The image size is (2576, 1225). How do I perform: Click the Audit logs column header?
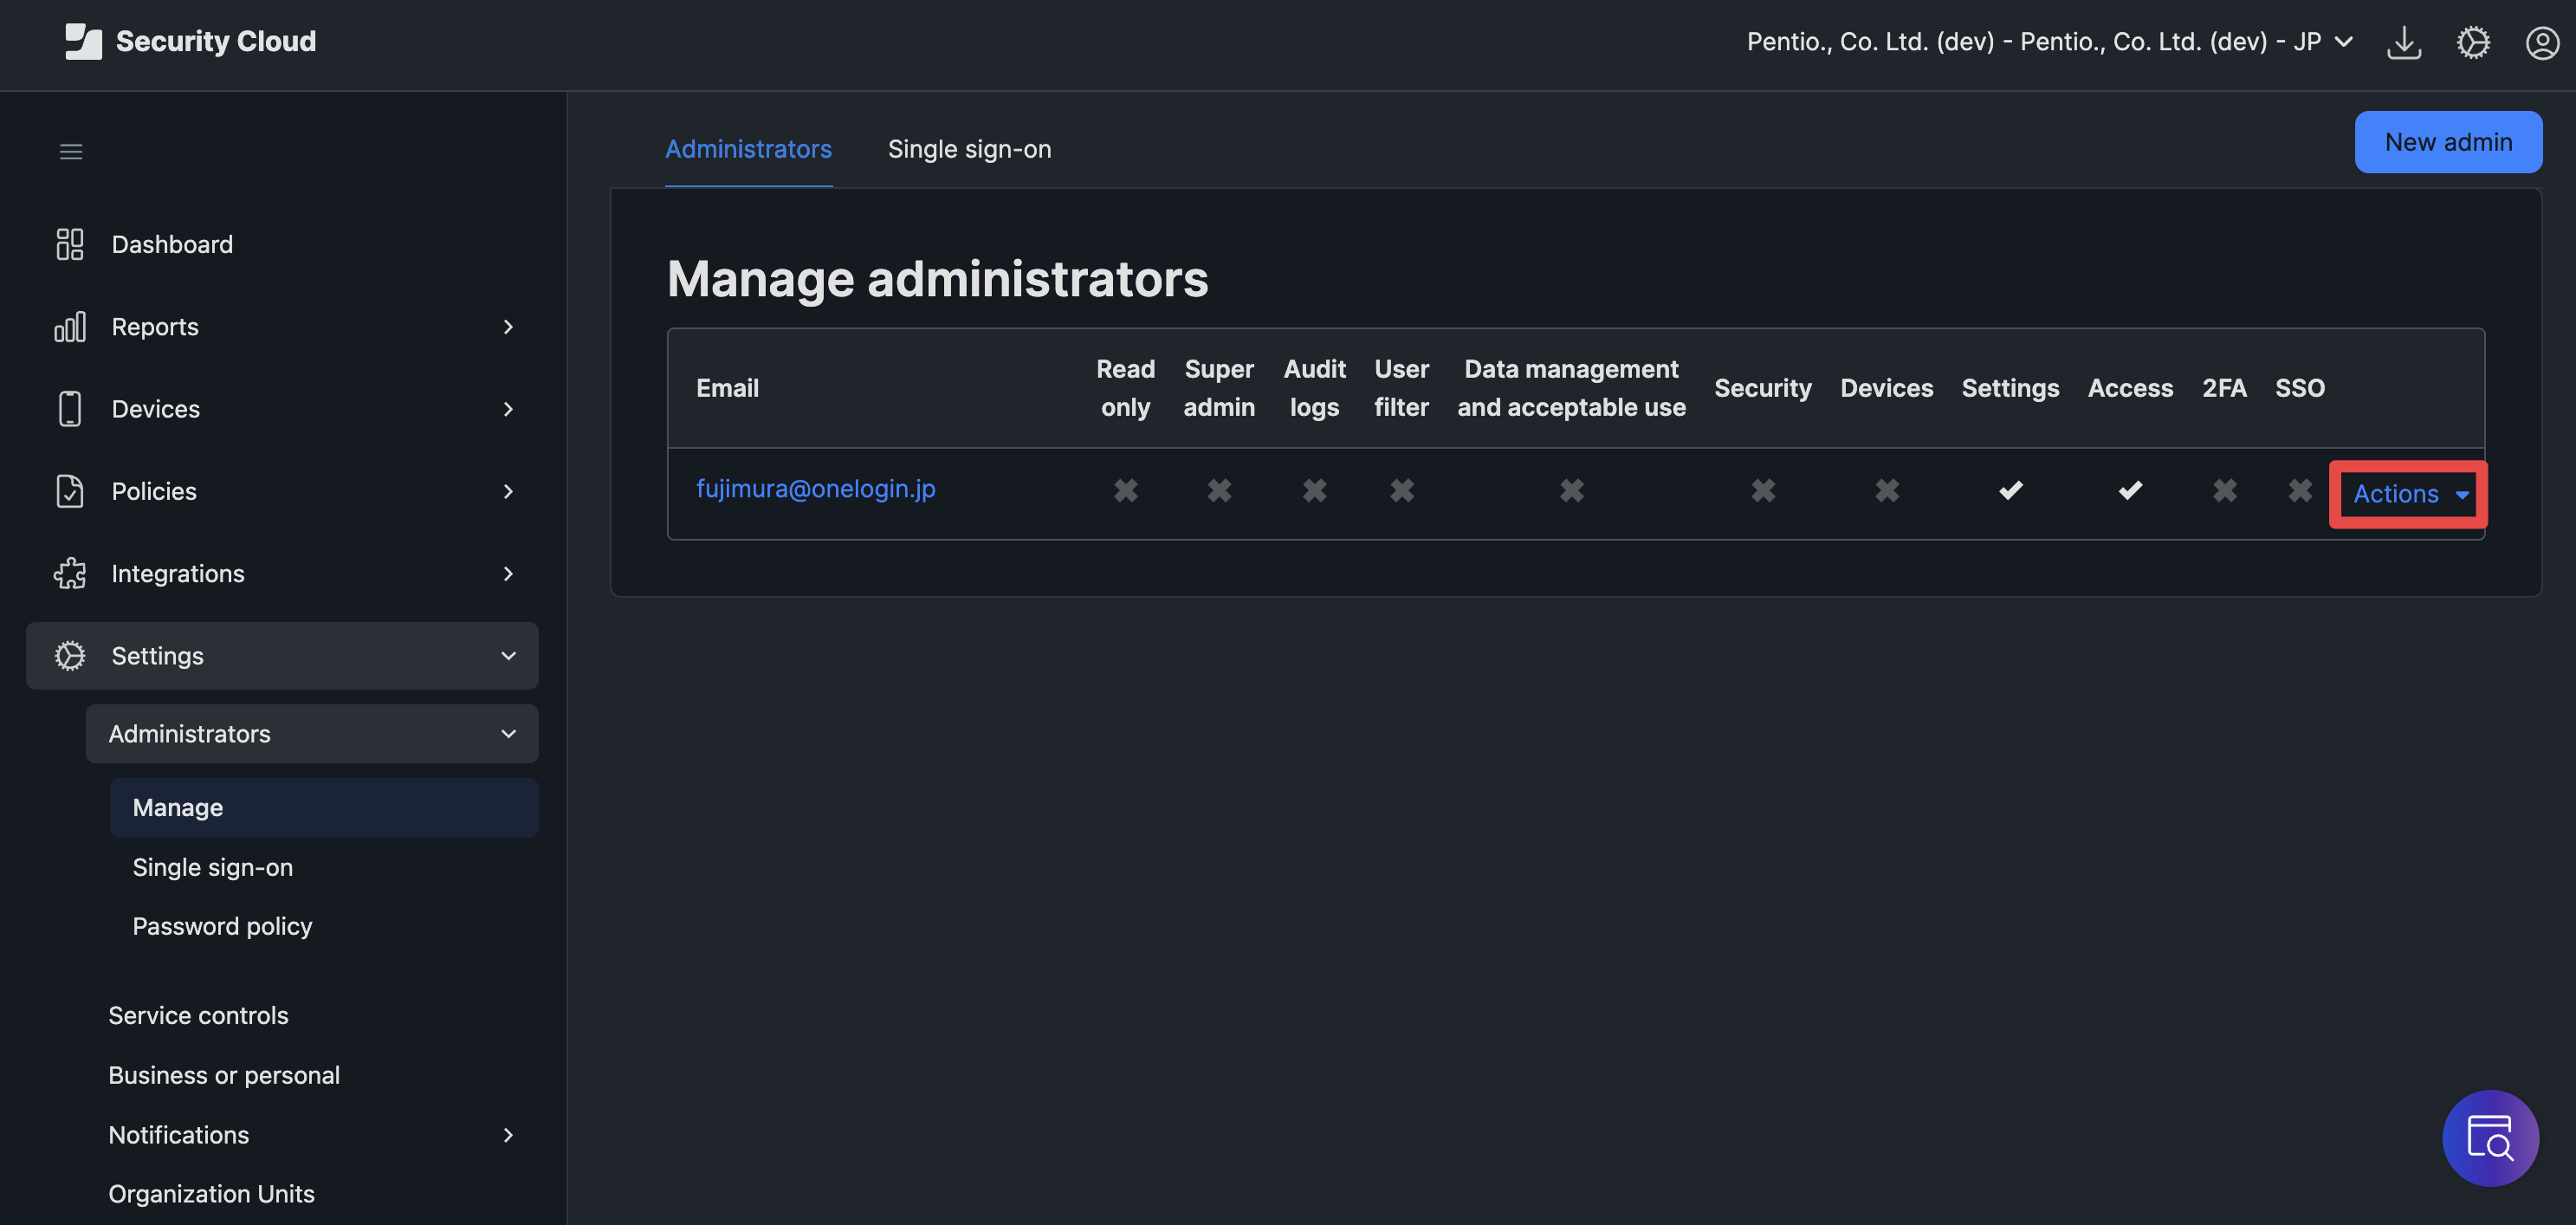click(x=1314, y=388)
